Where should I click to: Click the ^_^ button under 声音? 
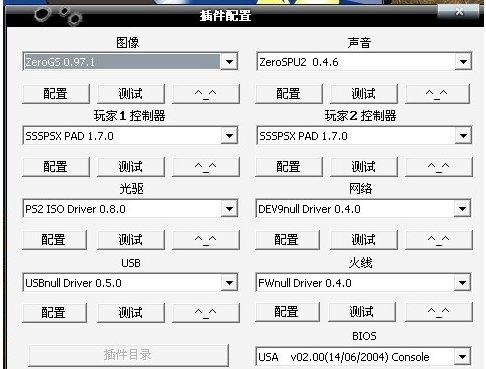click(x=437, y=94)
